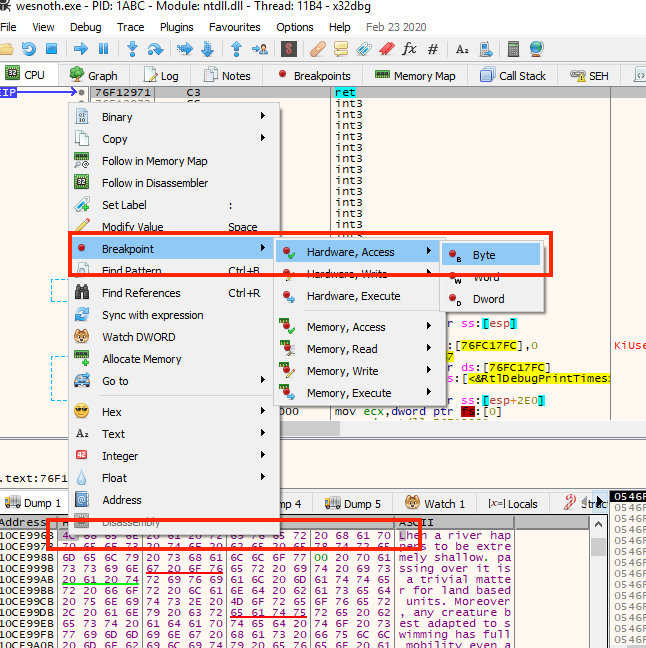The height and width of the screenshot is (648, 646).
Task: Choose Follow in Disassembler
Action: point(174,183)
